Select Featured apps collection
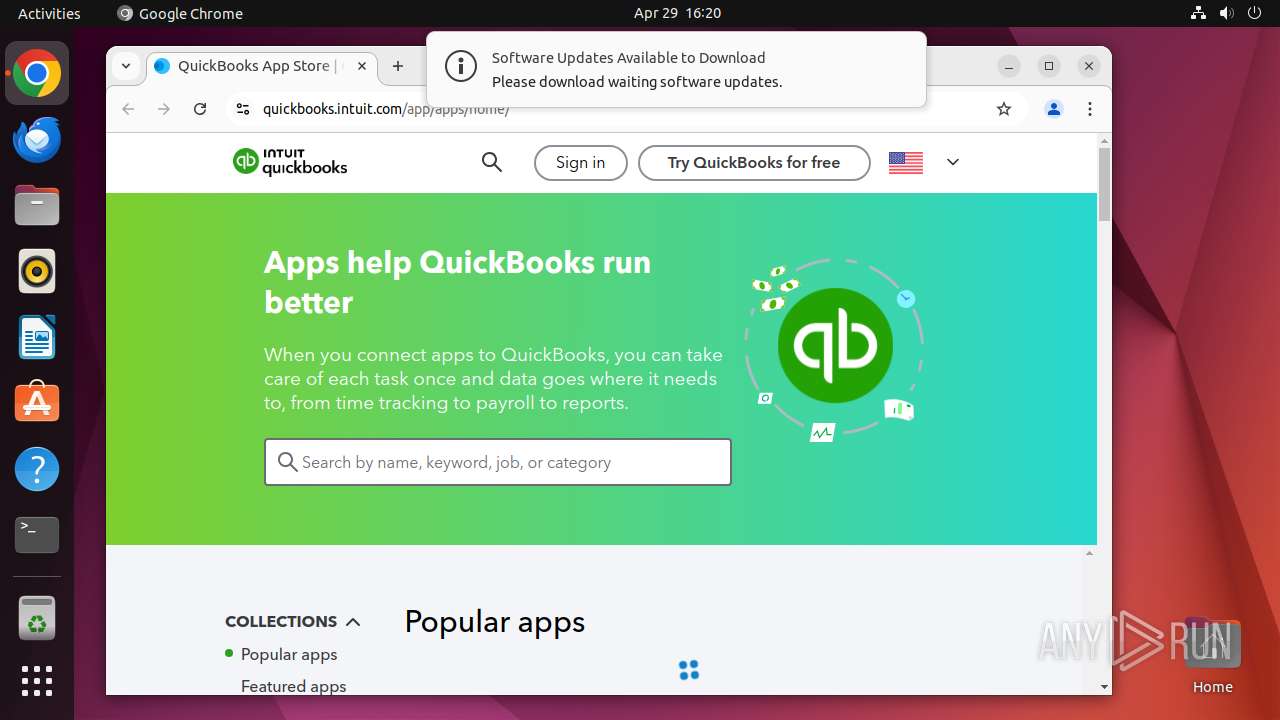This screenshot has width=1280, height=720. (x=293, y=686)
